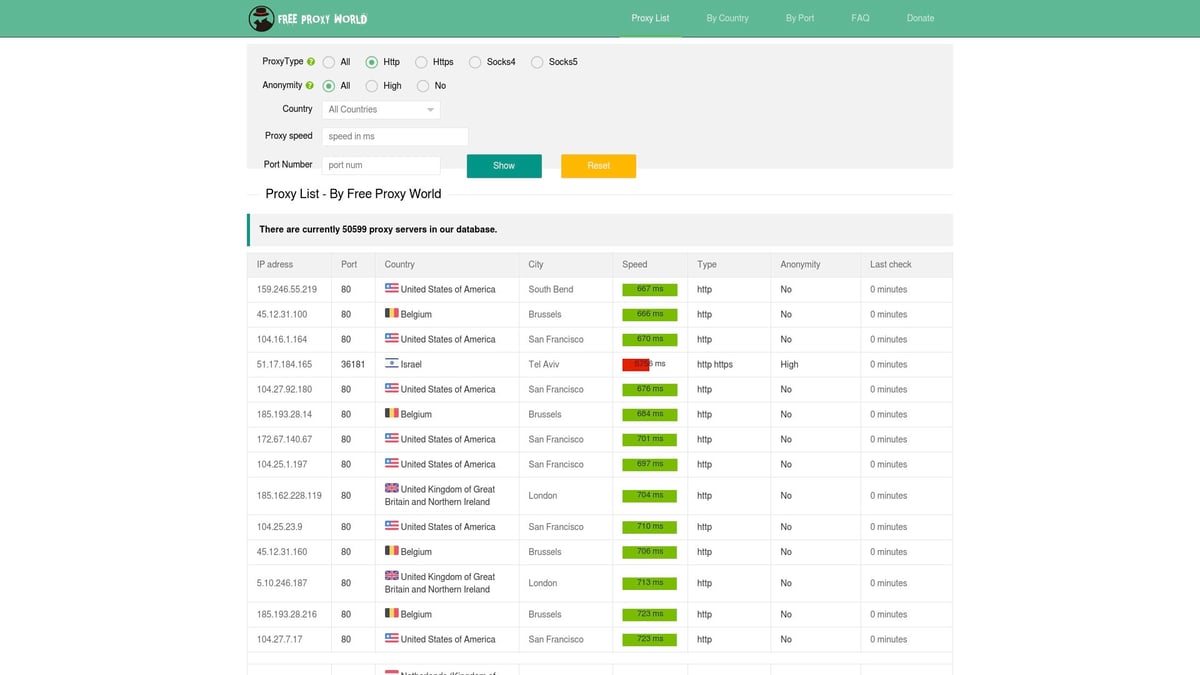Click the Anonymity help question icon
Viewport: 1200px width, 675px height.
310,86
